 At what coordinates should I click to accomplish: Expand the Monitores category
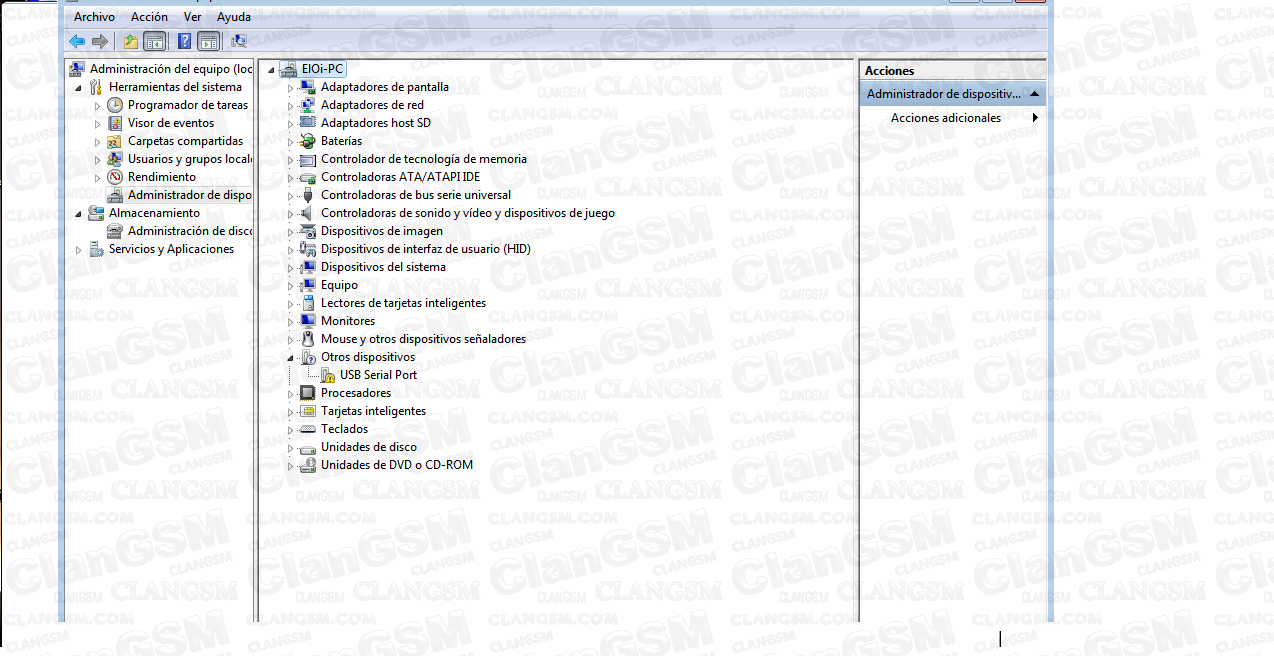coord(292,321)
